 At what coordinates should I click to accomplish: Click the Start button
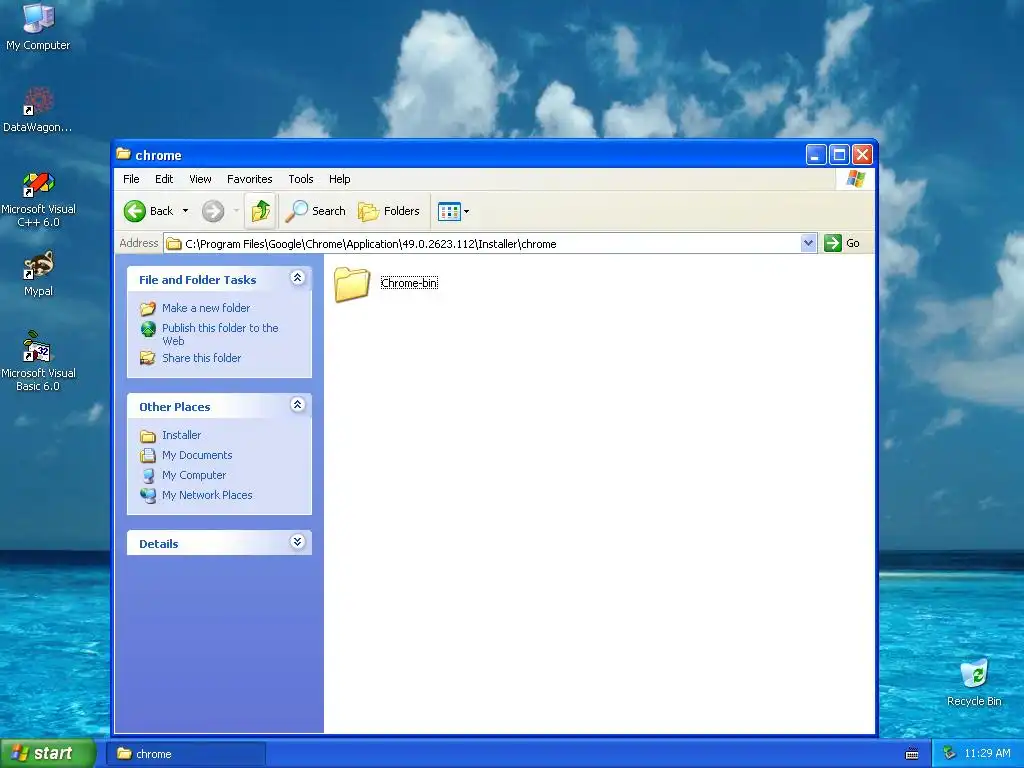click(48, 753)
